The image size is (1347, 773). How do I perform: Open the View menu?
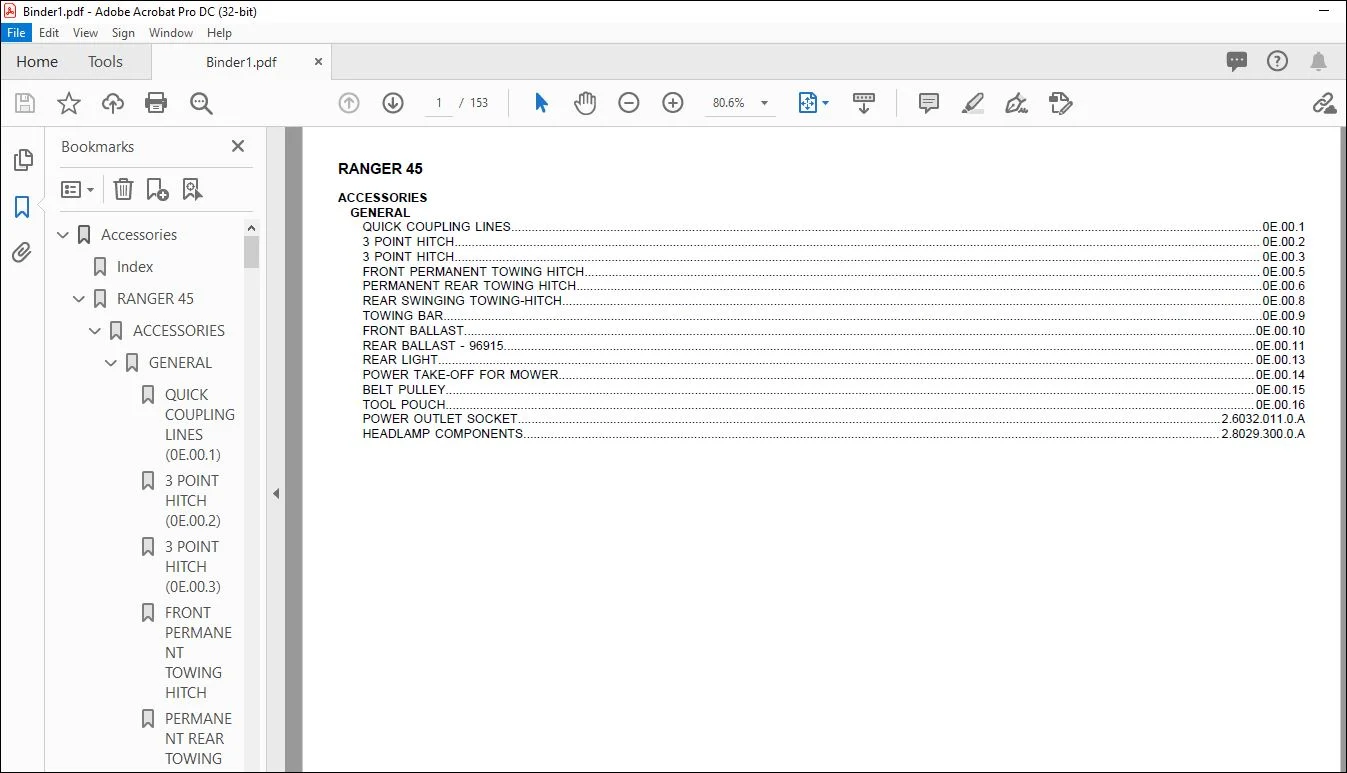(86, 33)
